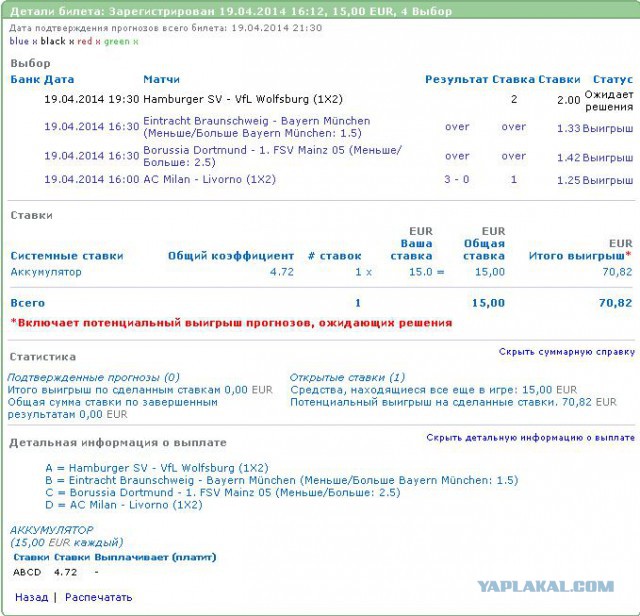The width and height of the screenshot is (640, 616).
Task: Open Eintracht Braunschweig - Bayern München match
Action: point(257,127)
